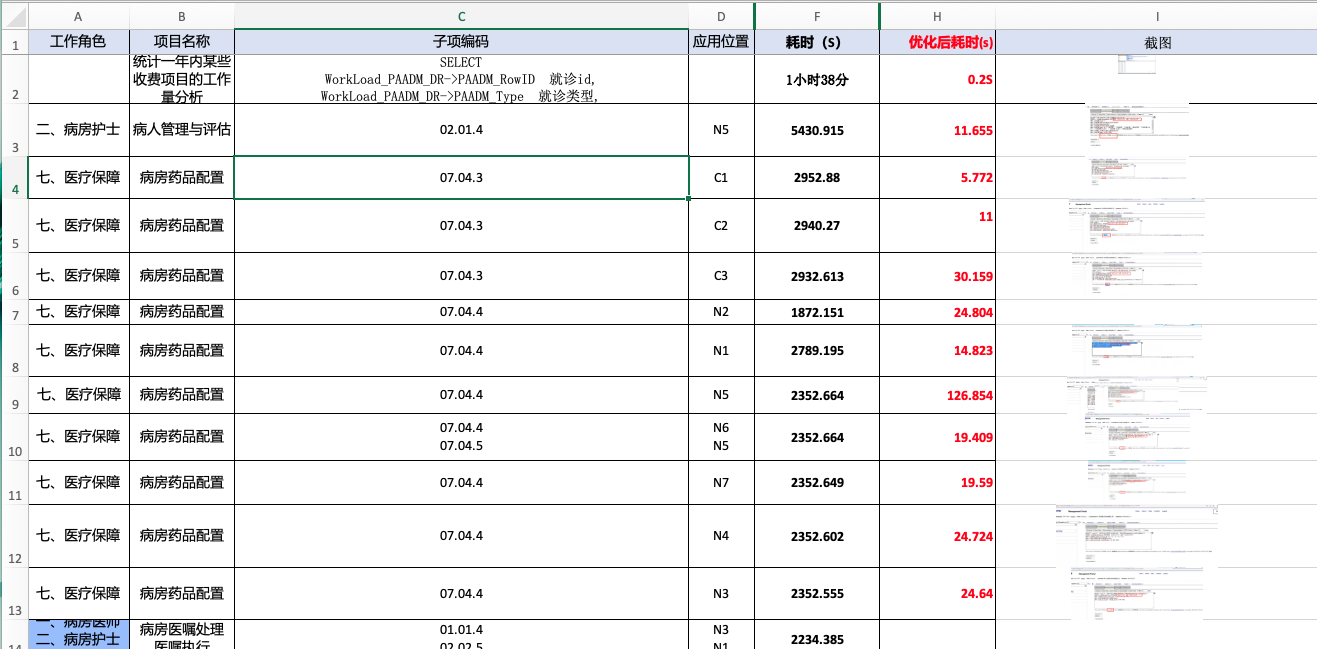1317x649 pixels.
Task: Click the 病人管理与评估 project cell
Action: tap(182, 130)
